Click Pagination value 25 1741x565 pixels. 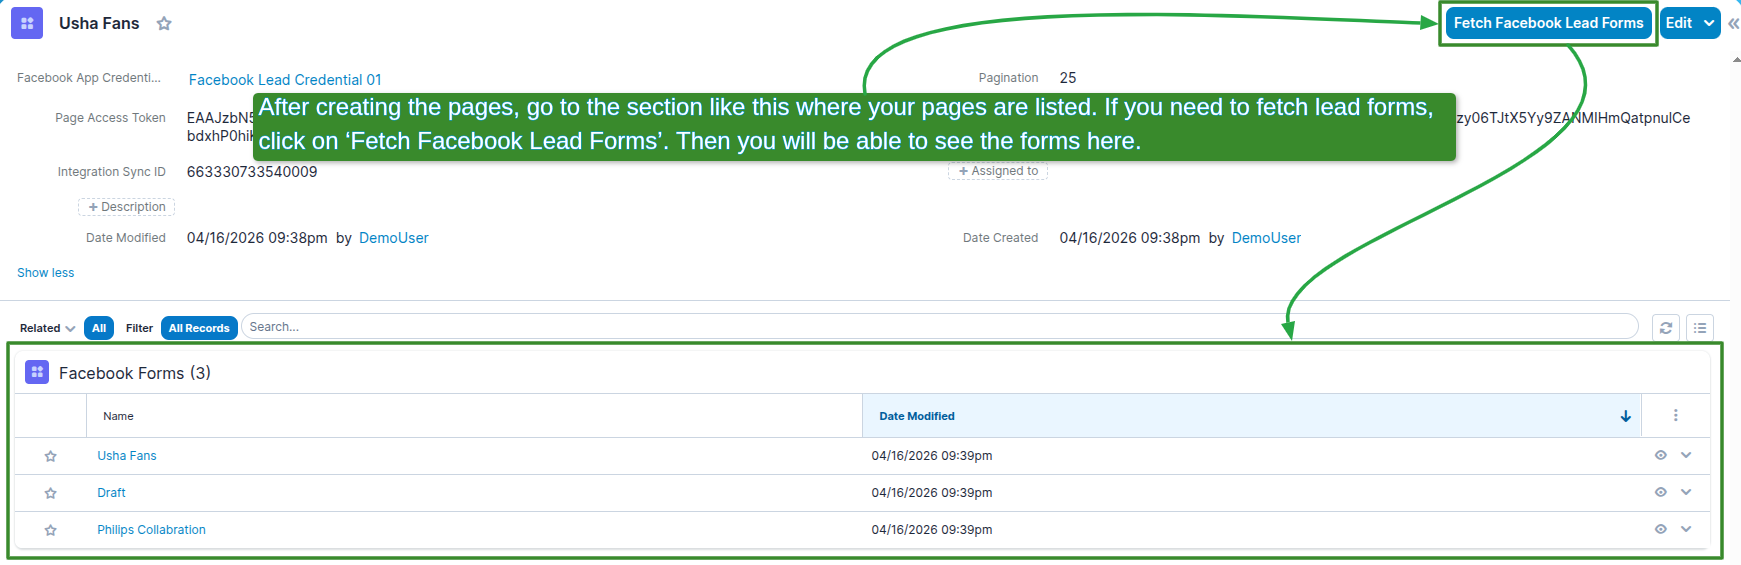1068,78
